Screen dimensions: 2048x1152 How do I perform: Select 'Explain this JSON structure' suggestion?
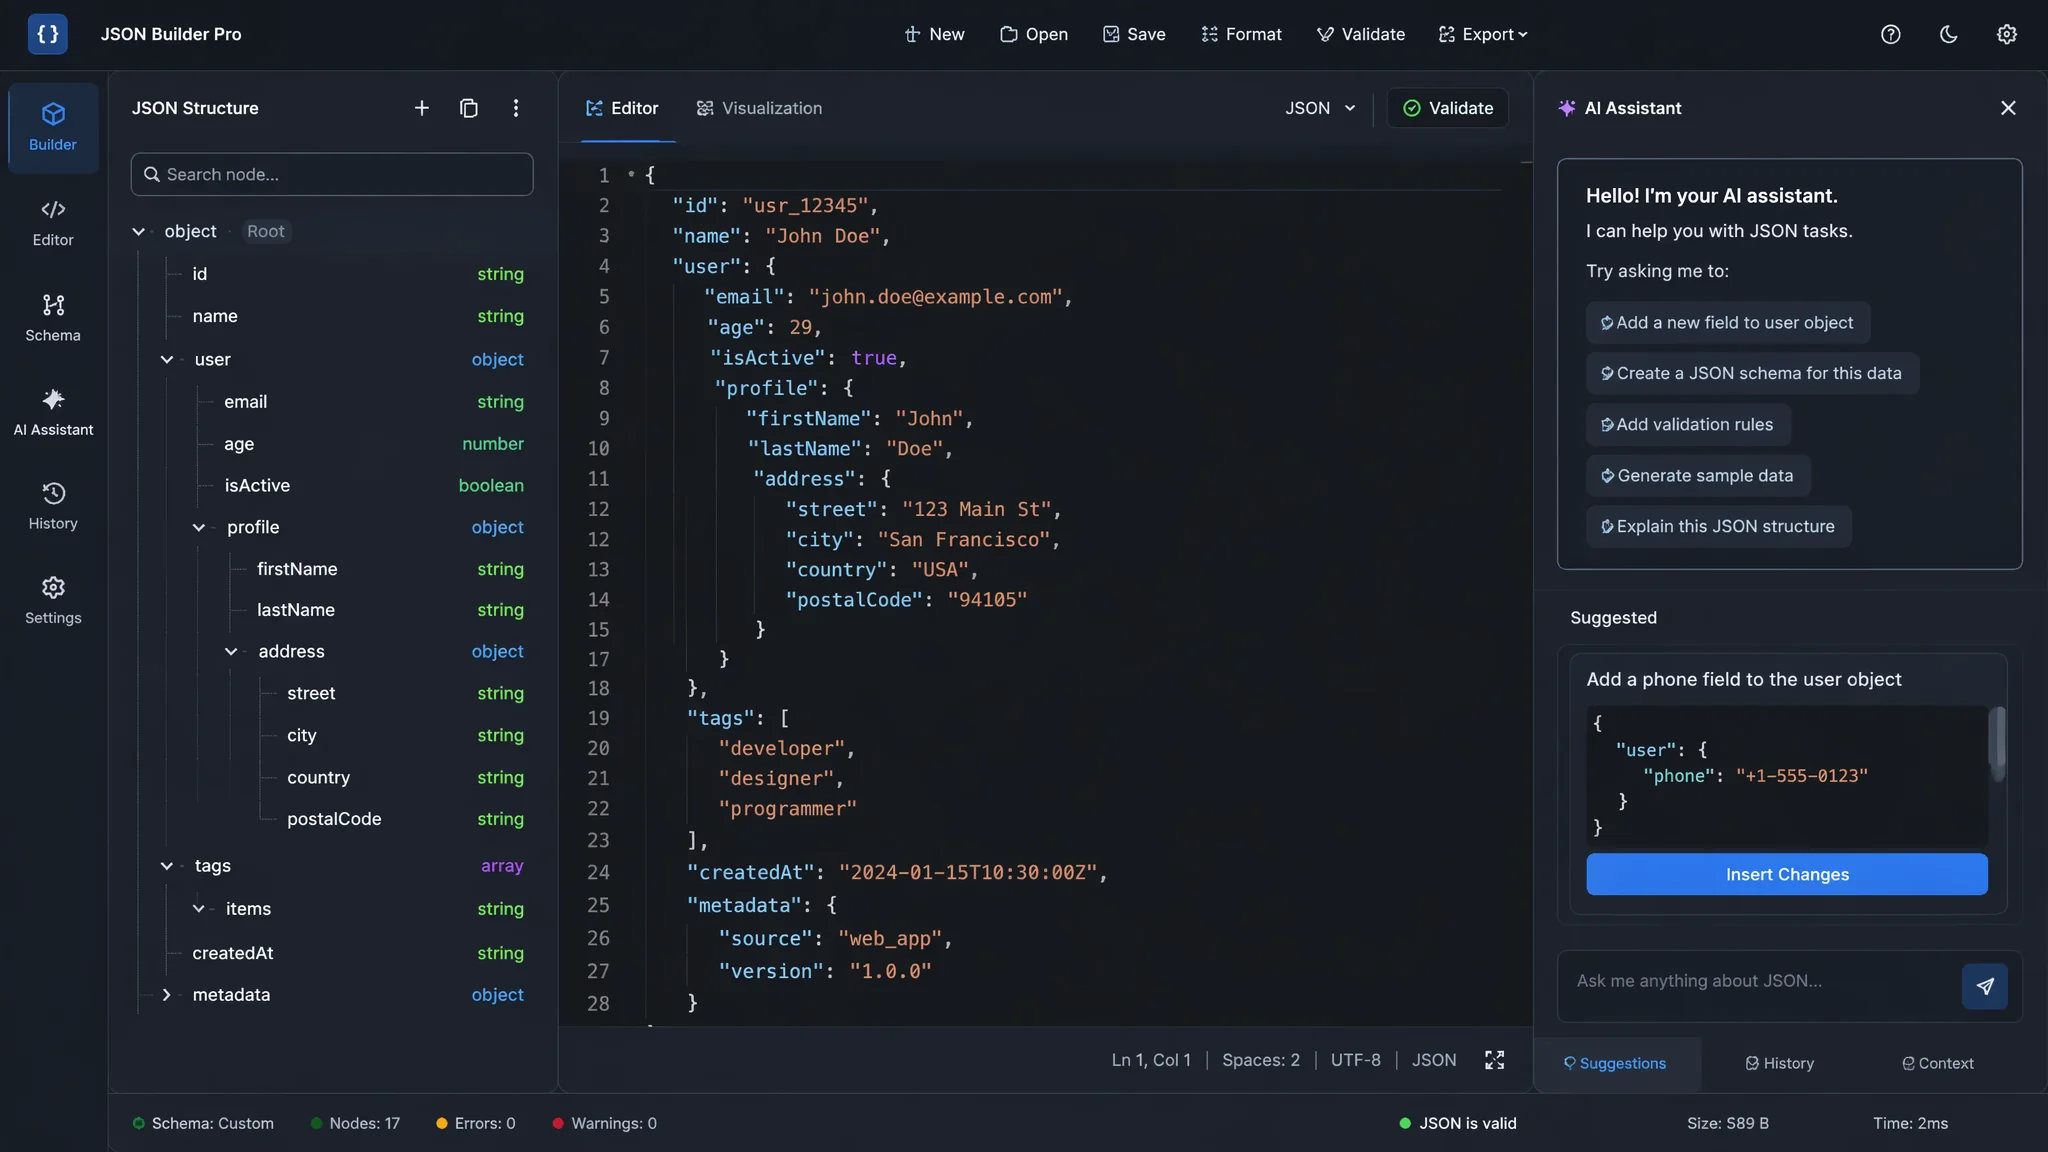[x=1718, y=527]
